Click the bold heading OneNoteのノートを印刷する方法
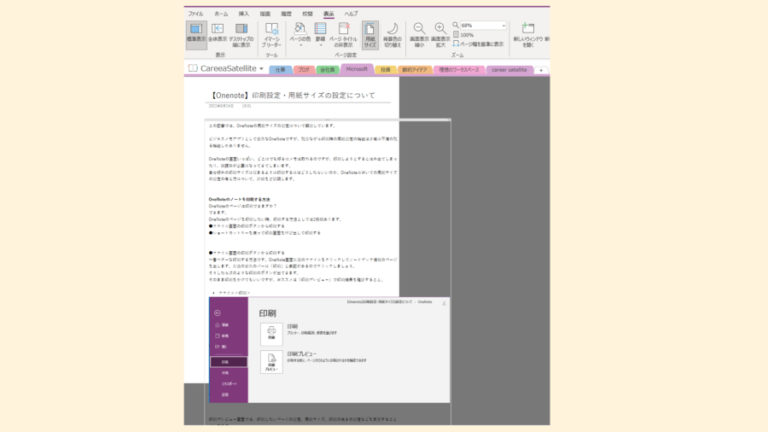 [239, 199]
